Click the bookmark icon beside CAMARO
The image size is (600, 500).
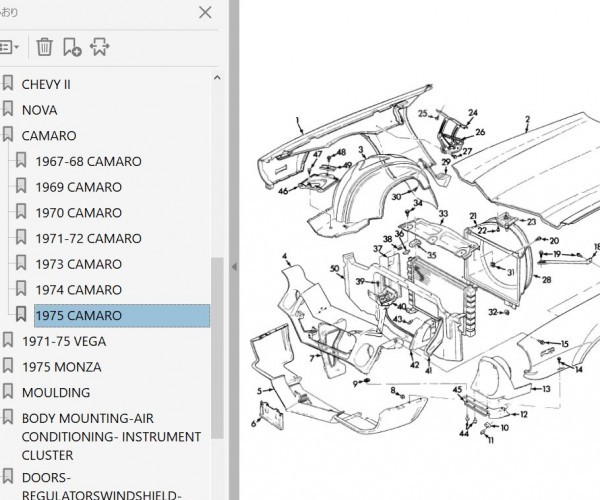(x=8, y=134)
